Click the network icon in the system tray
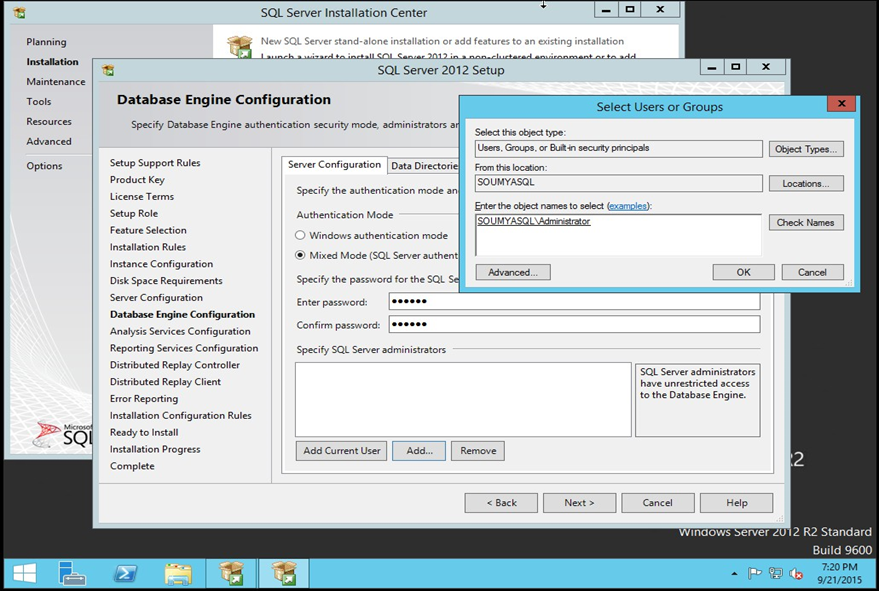 pyautogui.click(x=776, y=574)
